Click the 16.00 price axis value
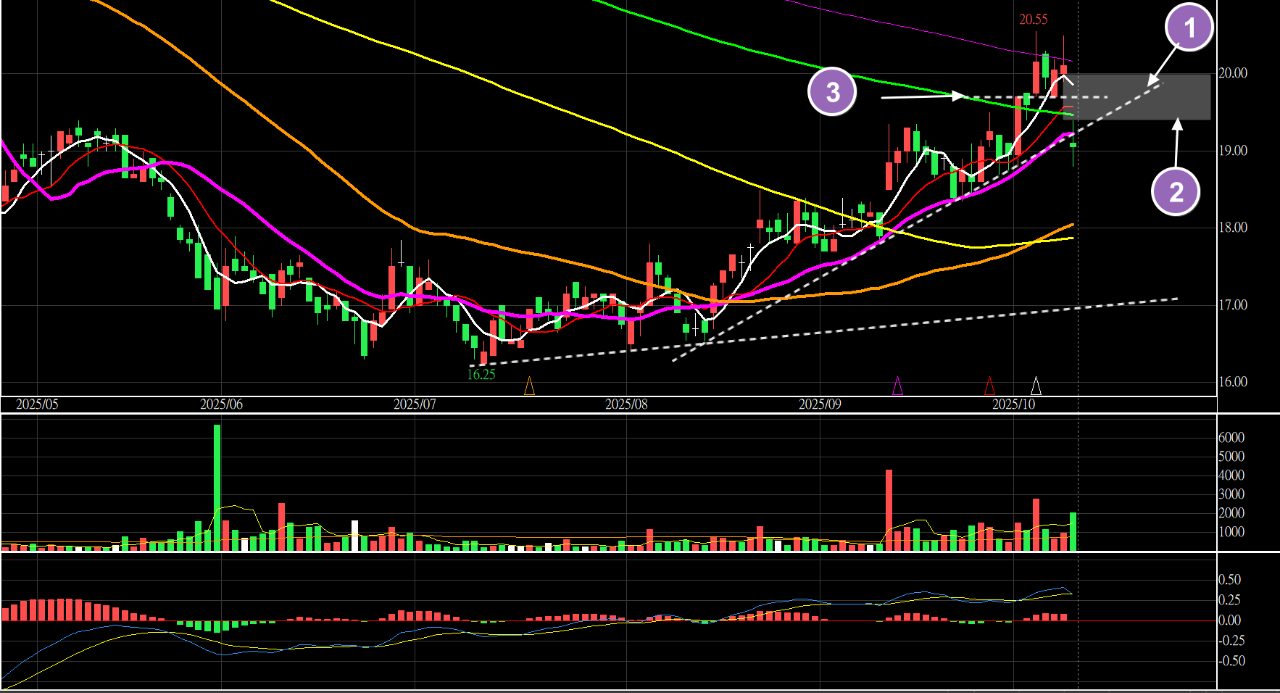1280x693 pixels. [x=1231, y=381]
